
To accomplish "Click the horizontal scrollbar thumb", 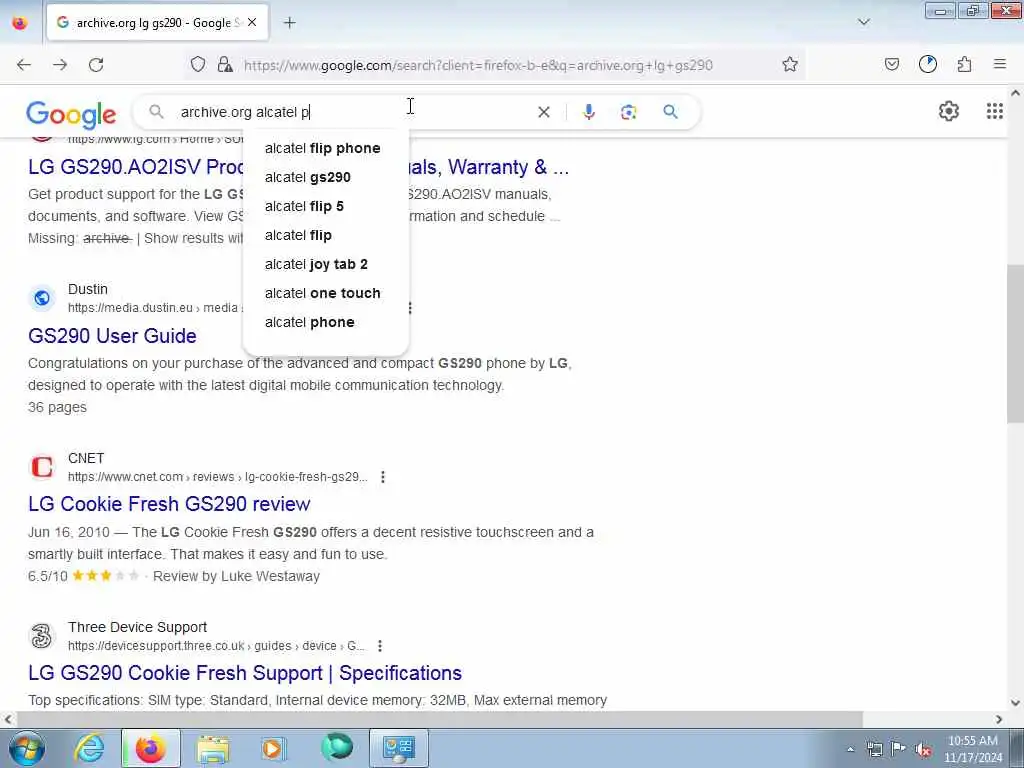I will click(x=440, y=719).
